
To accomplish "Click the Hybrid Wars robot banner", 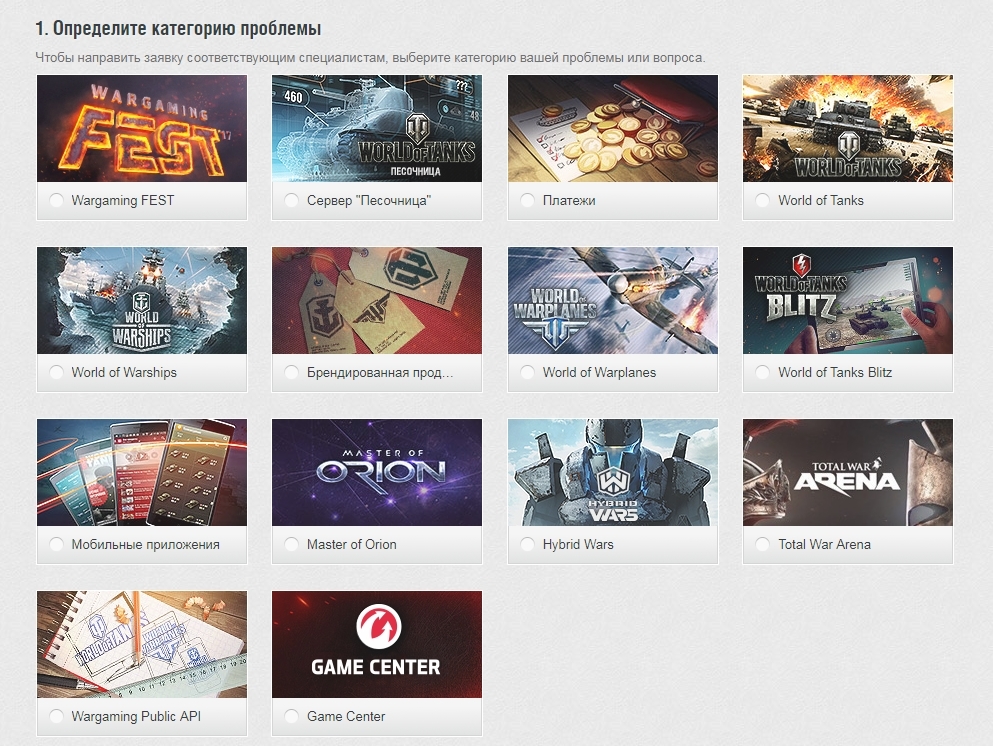I will (613, 472).
